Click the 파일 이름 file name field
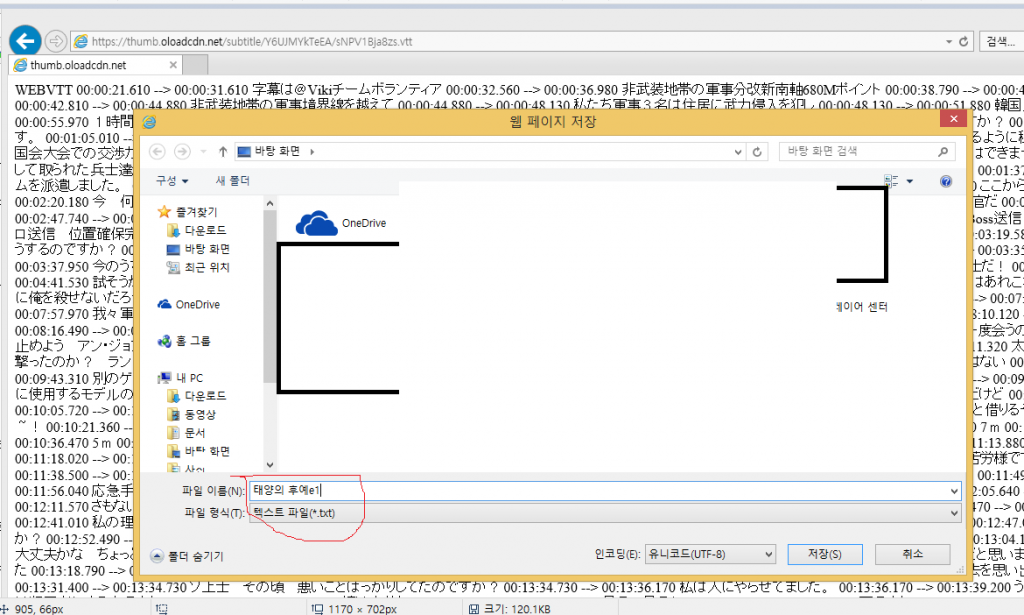Viewport: 1024px width, 615px height. (x=600, y=491)
